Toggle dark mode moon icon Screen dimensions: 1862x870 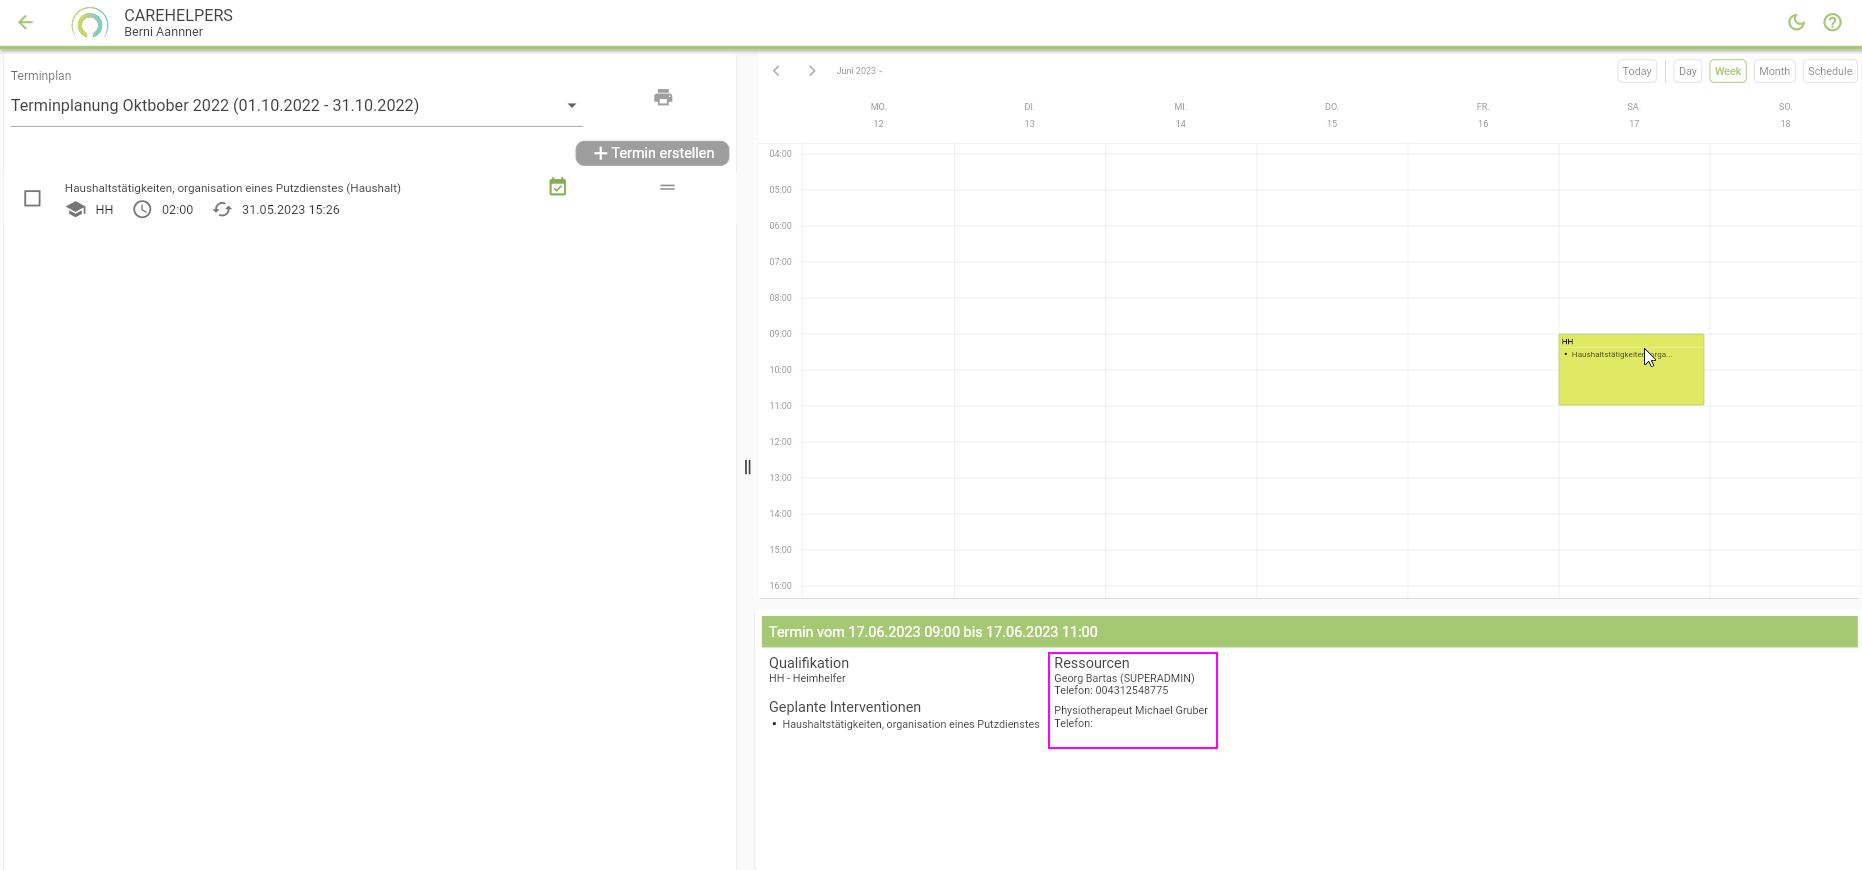click(1796, 22)
